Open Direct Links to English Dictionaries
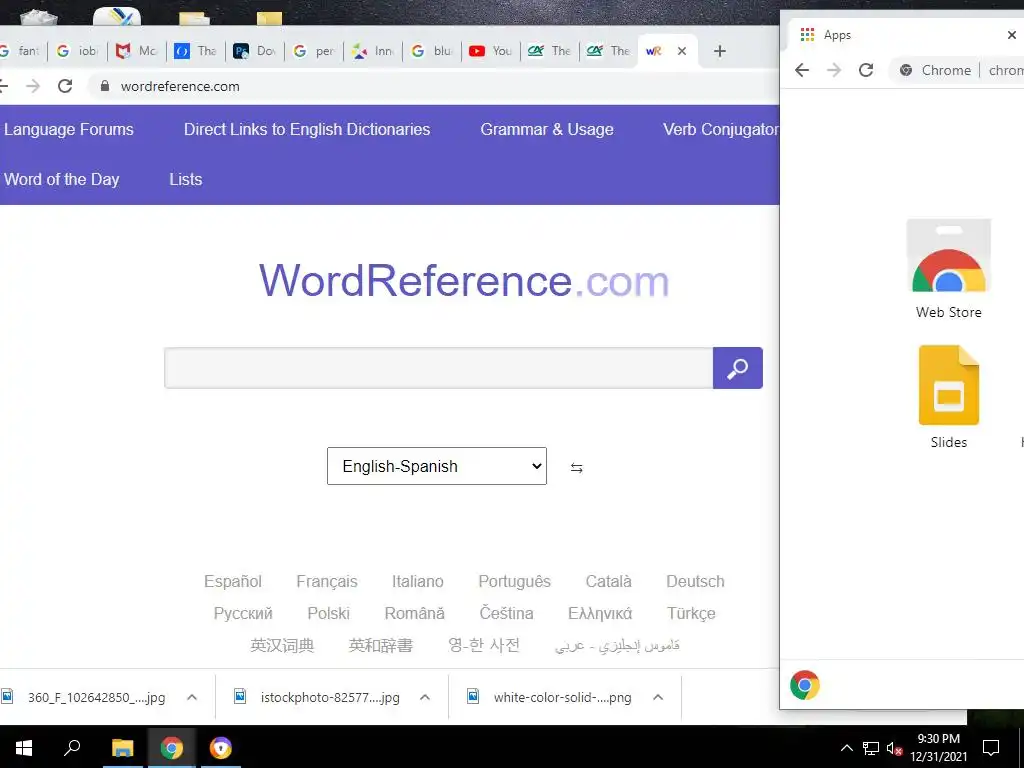Screen dimensions: 1024x768 click(x=307, y=129)
